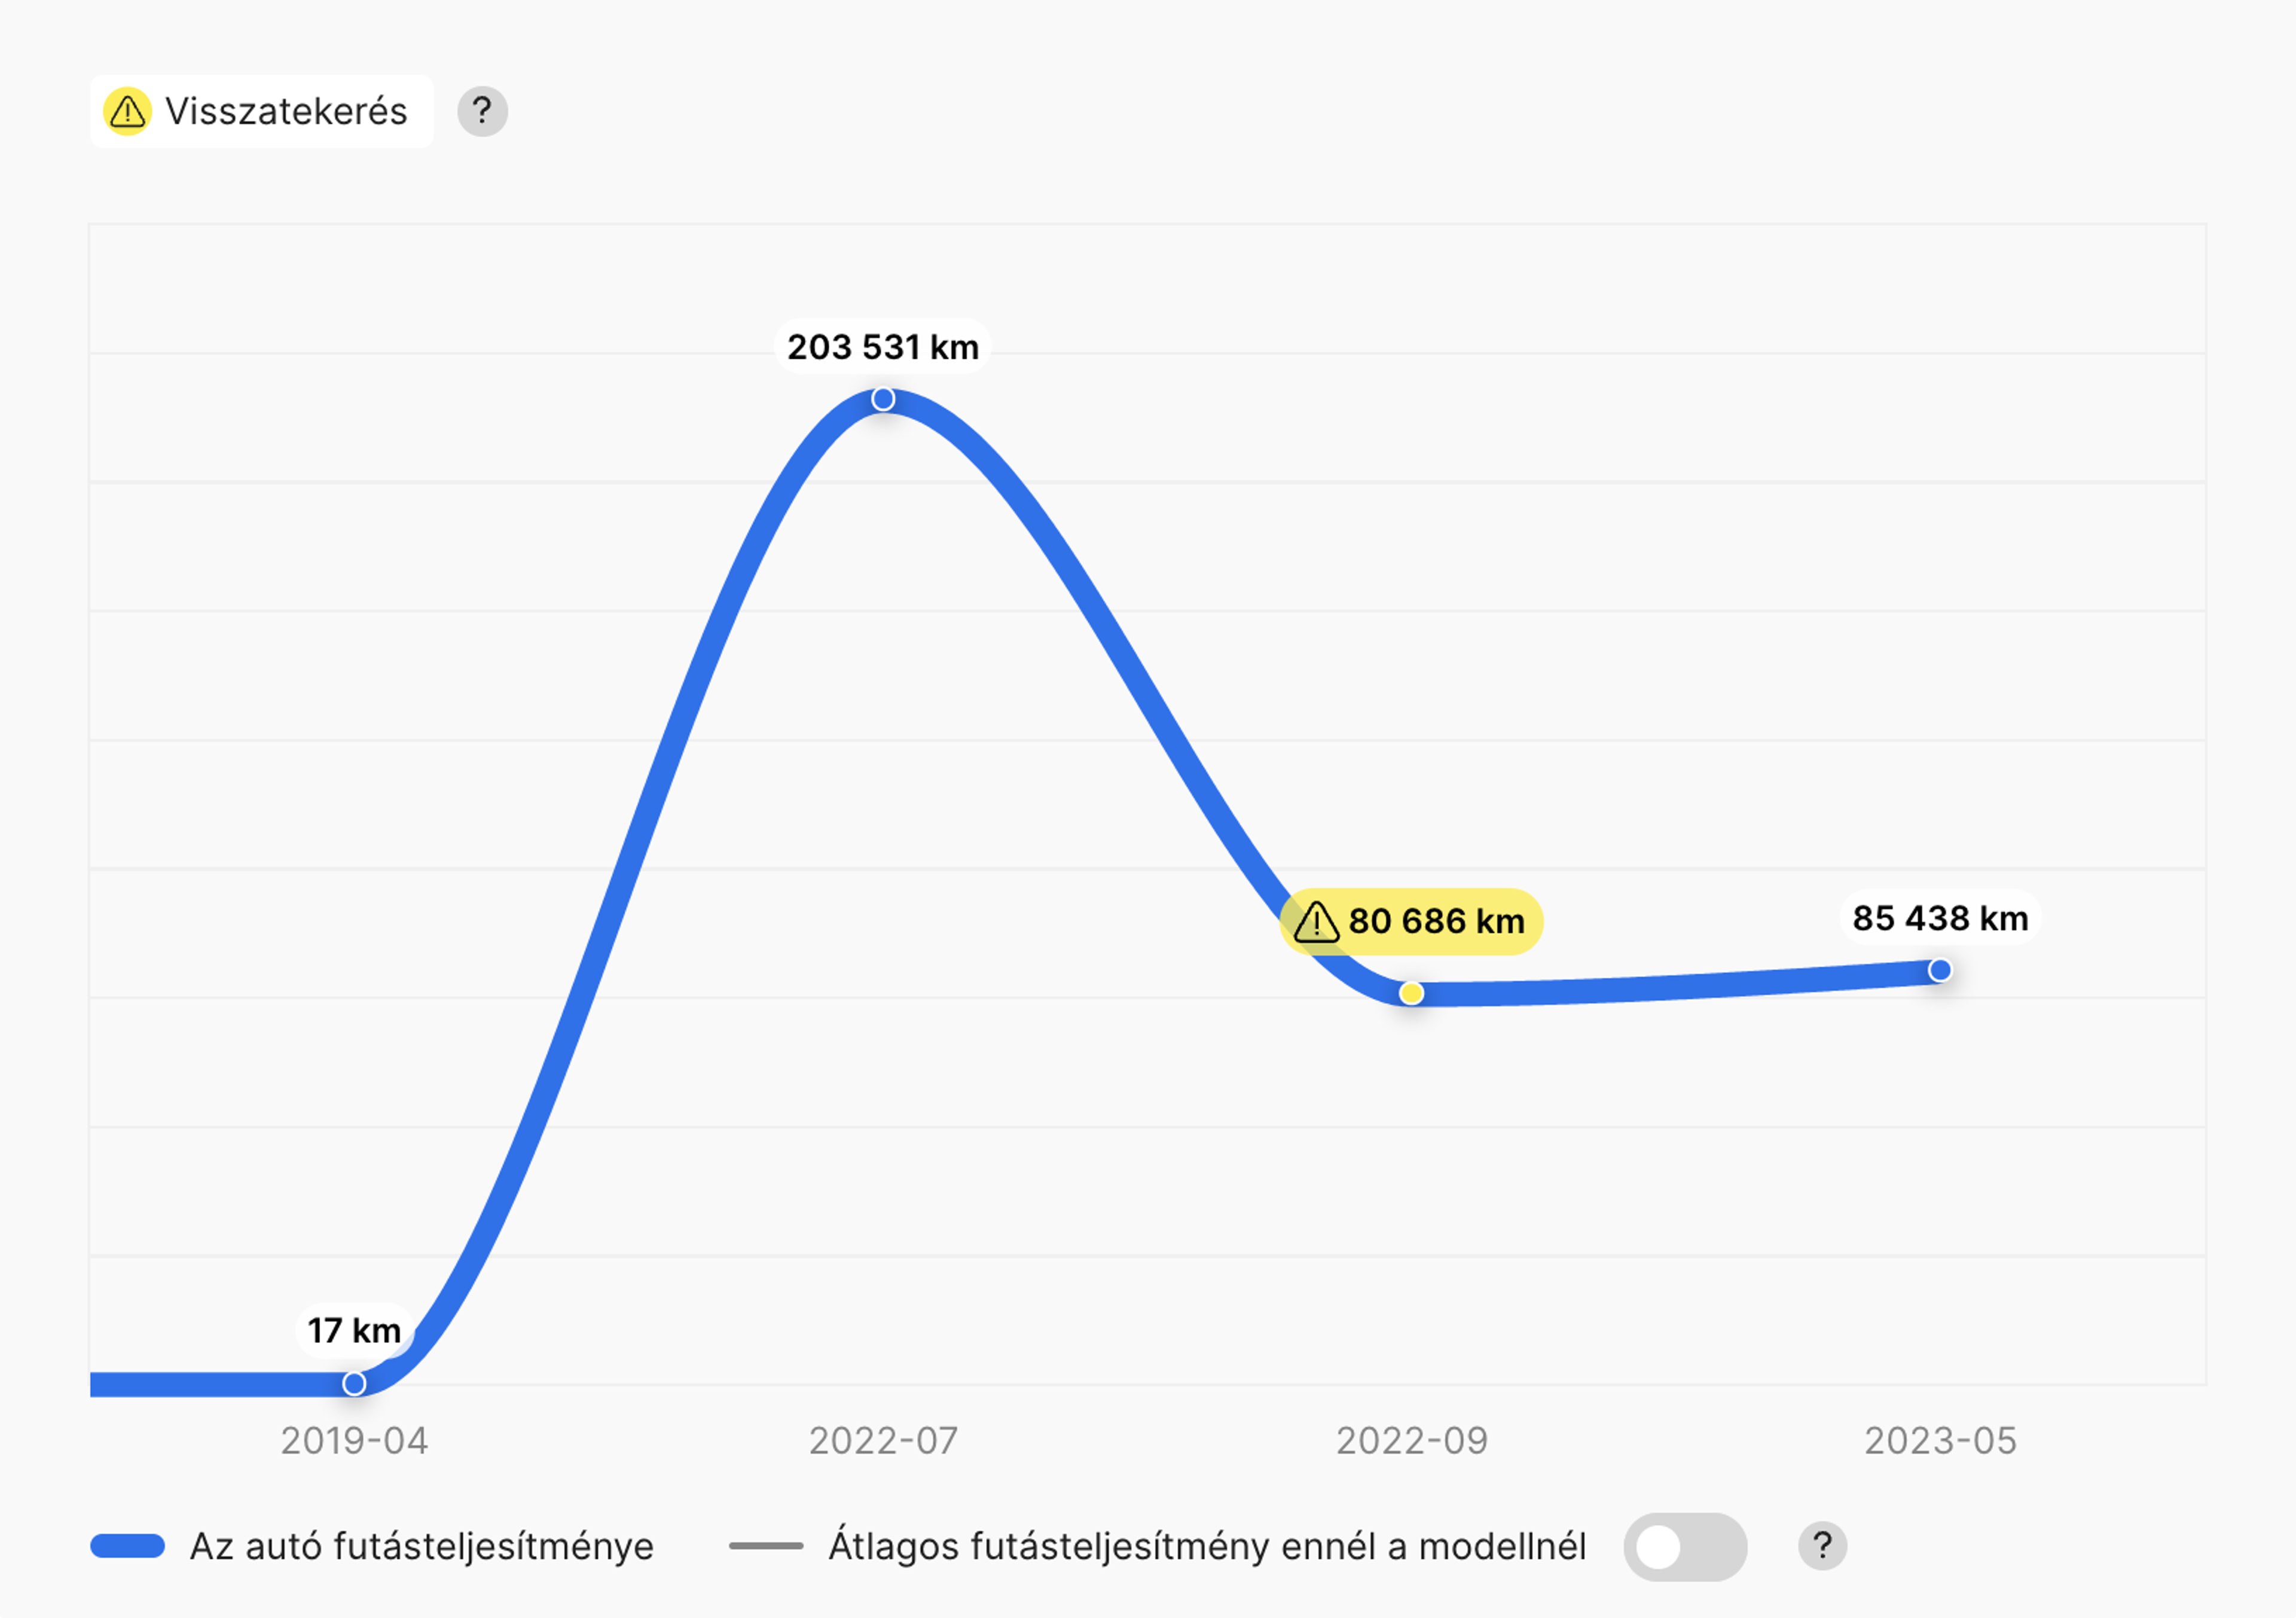This screenshot has width=2296, height=1618.
Task: Toggle average mileage for this model switch
Action: click(1685, 1546)
